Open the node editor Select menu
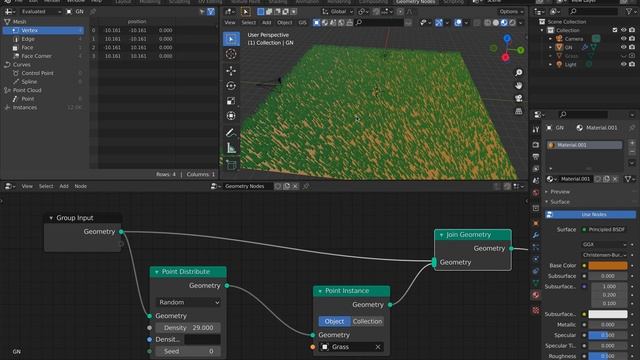 click(x=46, y=186)
